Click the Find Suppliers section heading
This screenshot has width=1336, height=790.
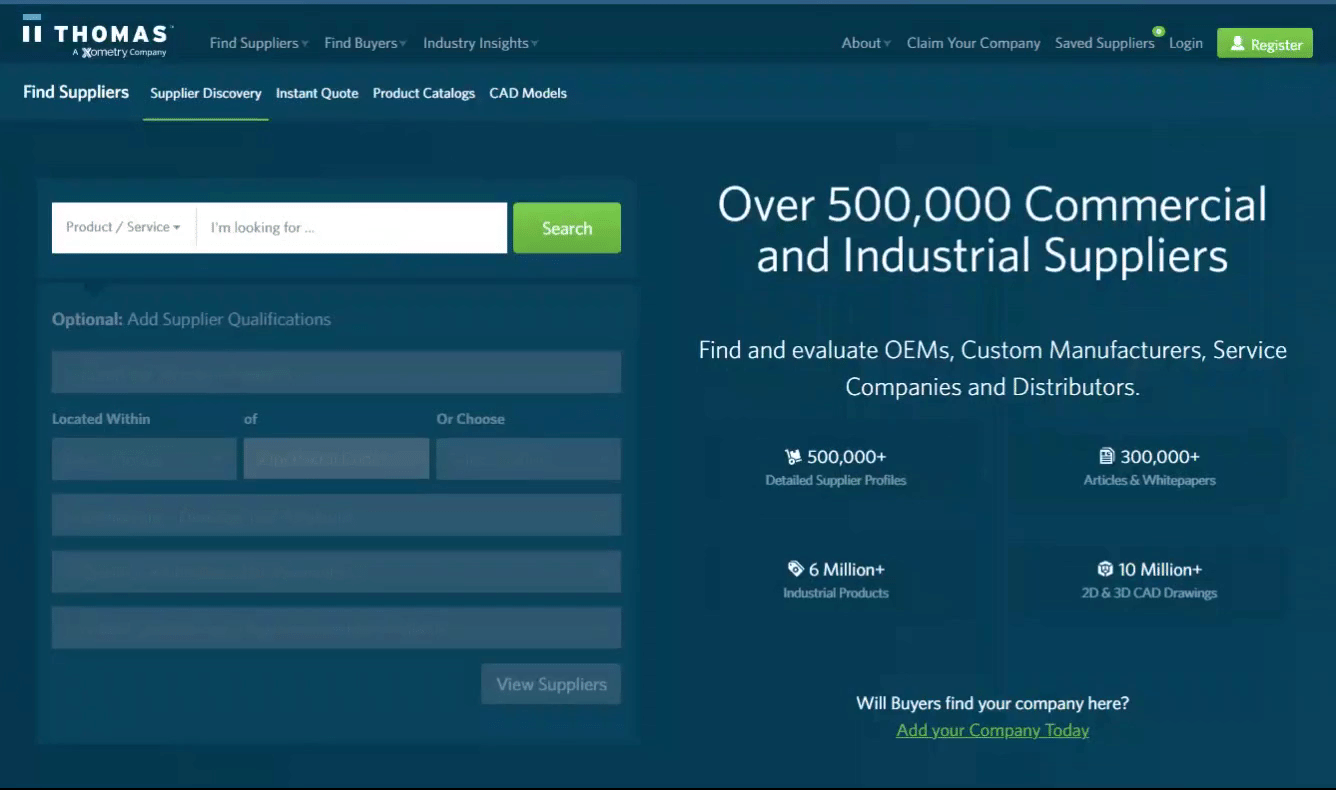(76, 92)
